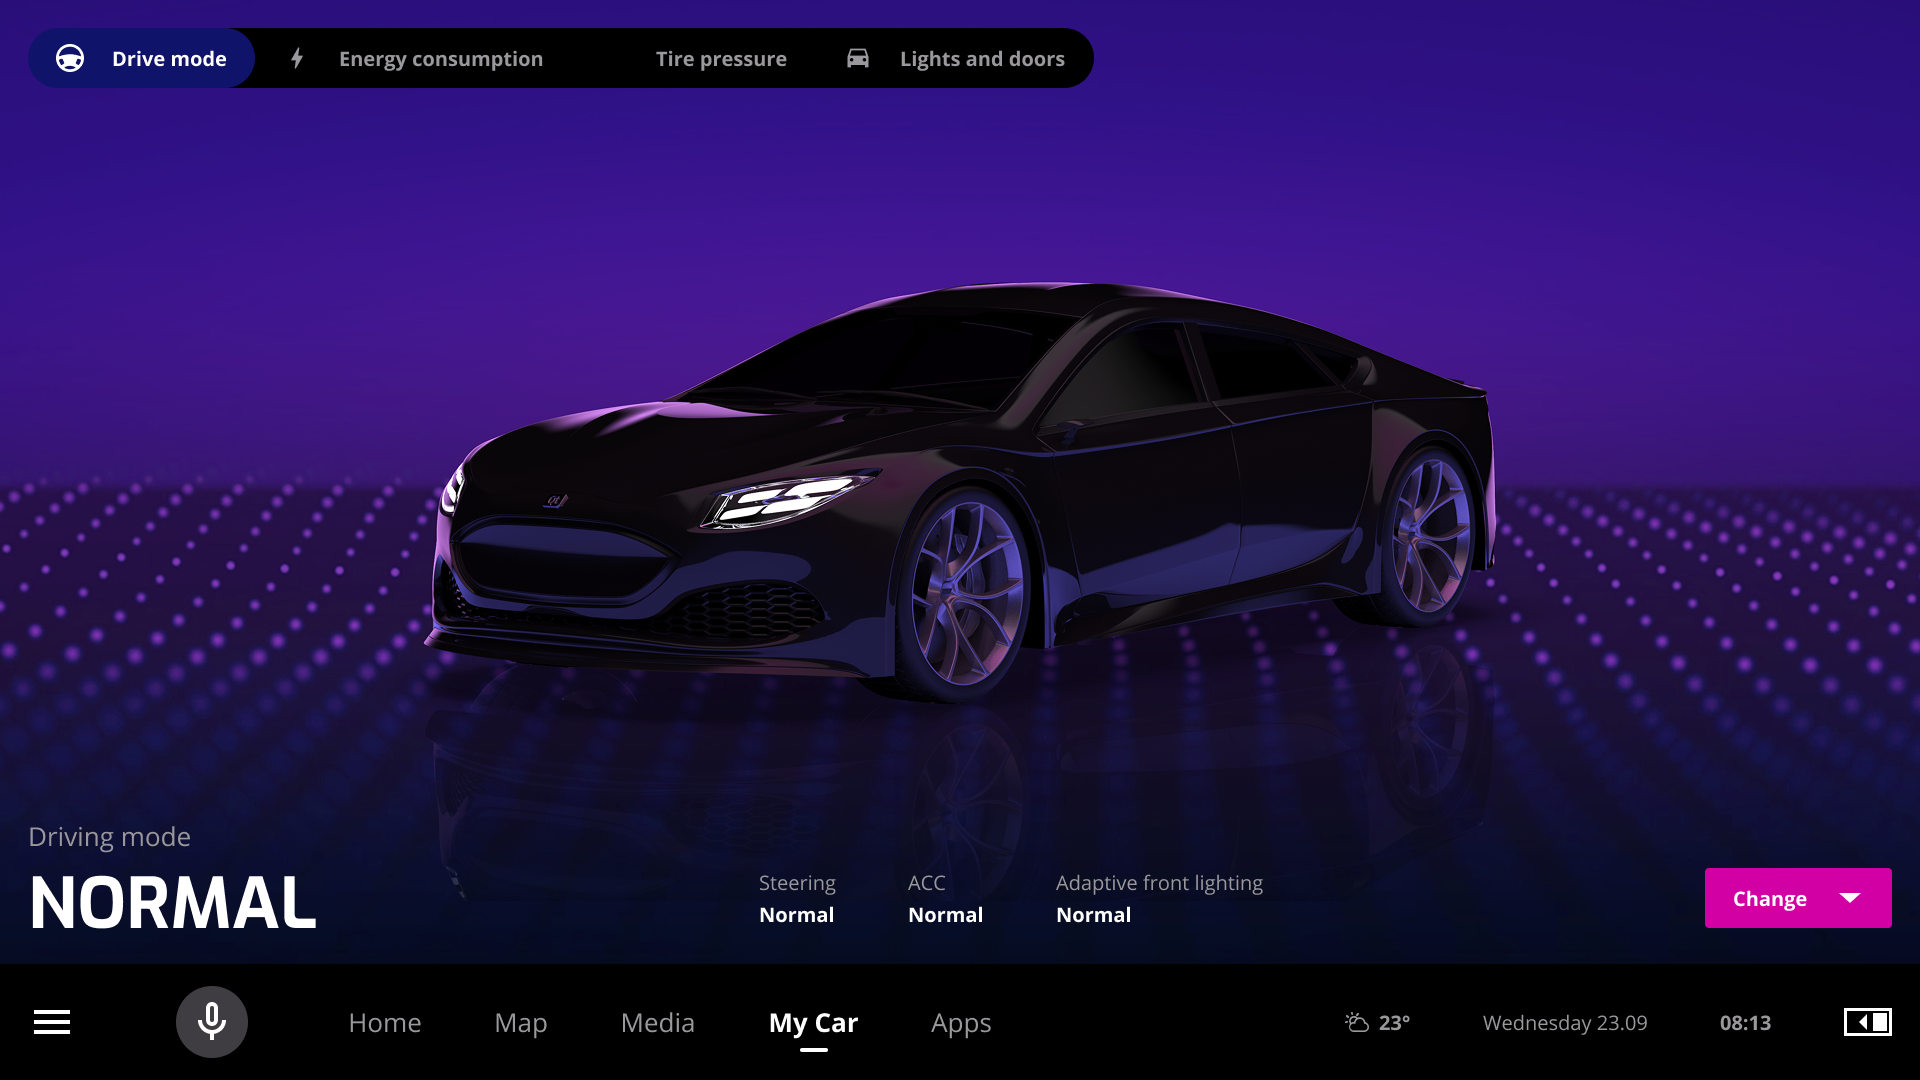
Task: Activate the microphone voice assistant
Action: pos(212,1022)
